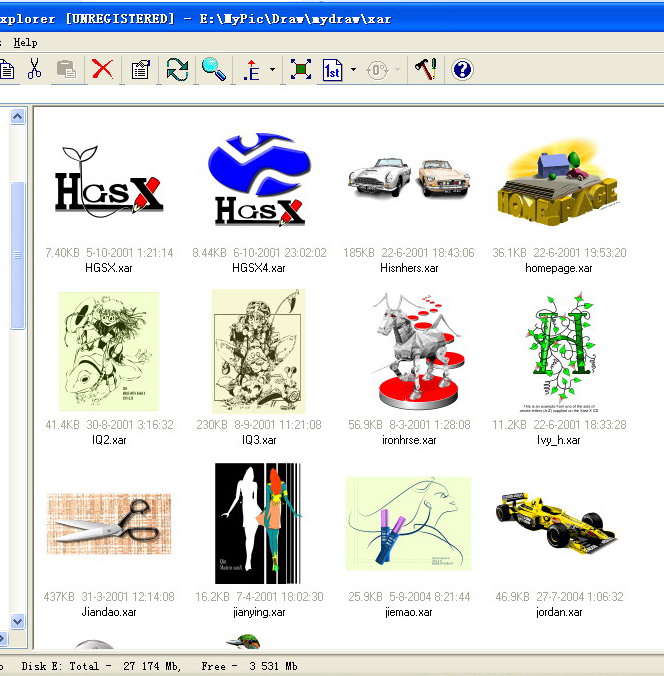Click file name jiemao.xar
Screen dimensions: 664x676
pos(409,612)
